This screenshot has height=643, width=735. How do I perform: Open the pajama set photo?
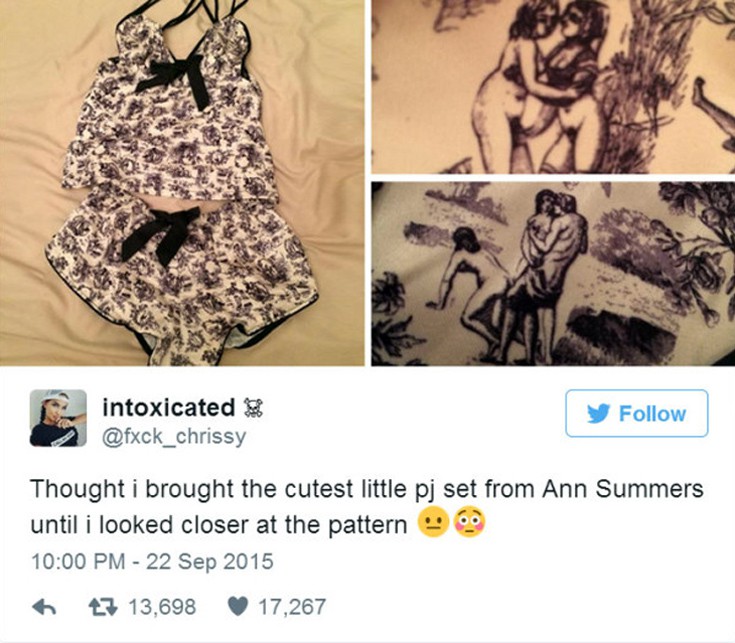182,183
